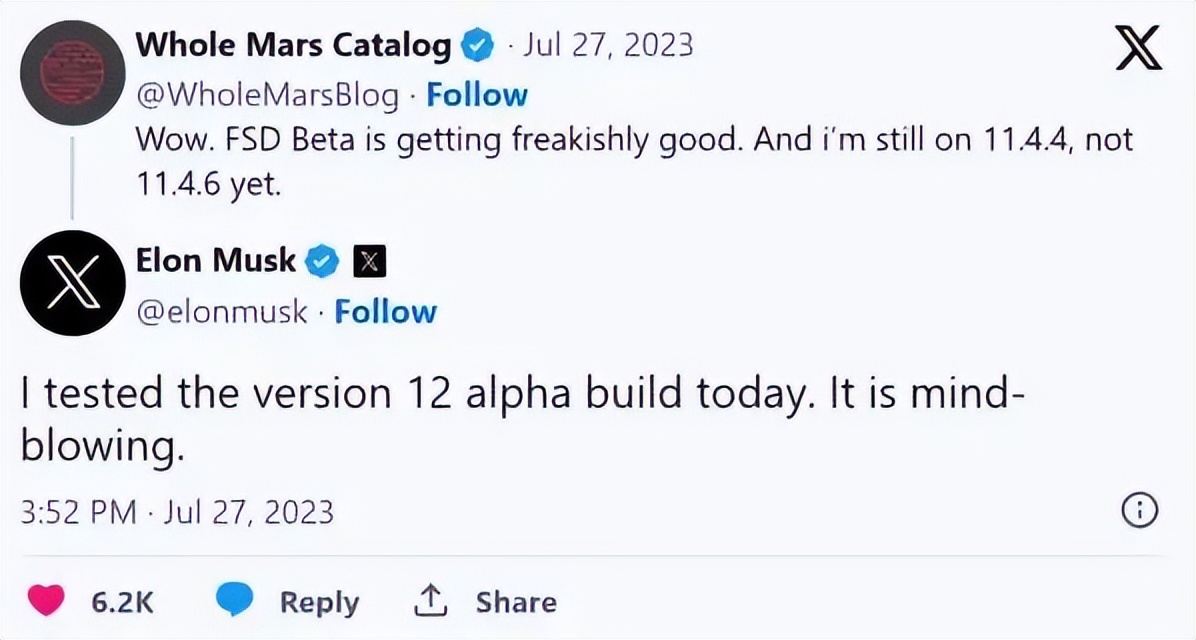Click the X affiliate badge beside Elon Musk's name
Image resolution: width=1196 pixels, height=640 pixels.
(x=369, y=260)
